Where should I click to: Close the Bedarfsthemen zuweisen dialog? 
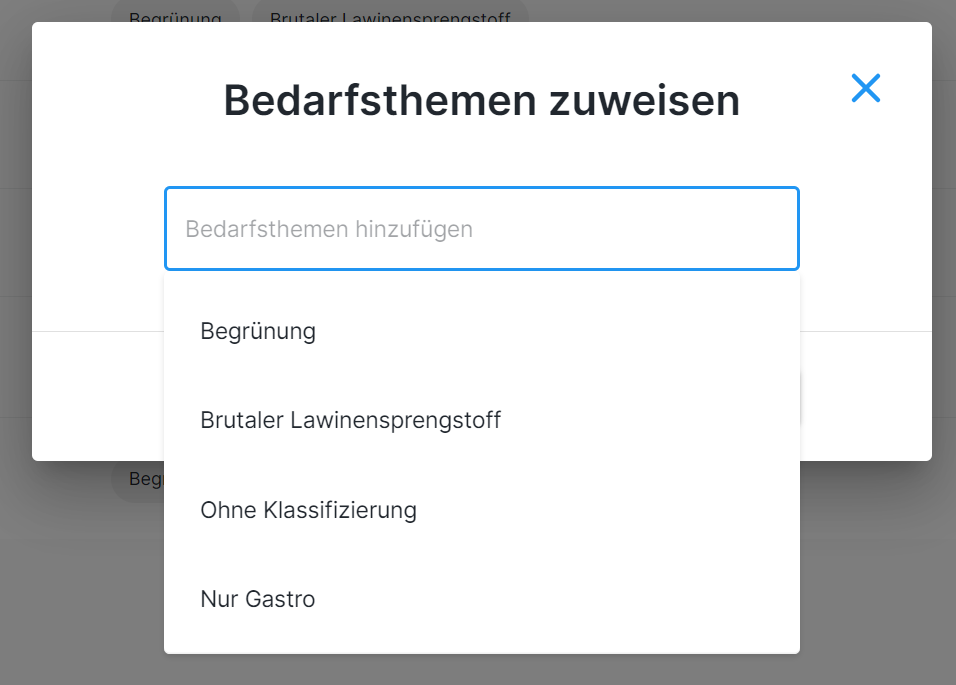865,88
